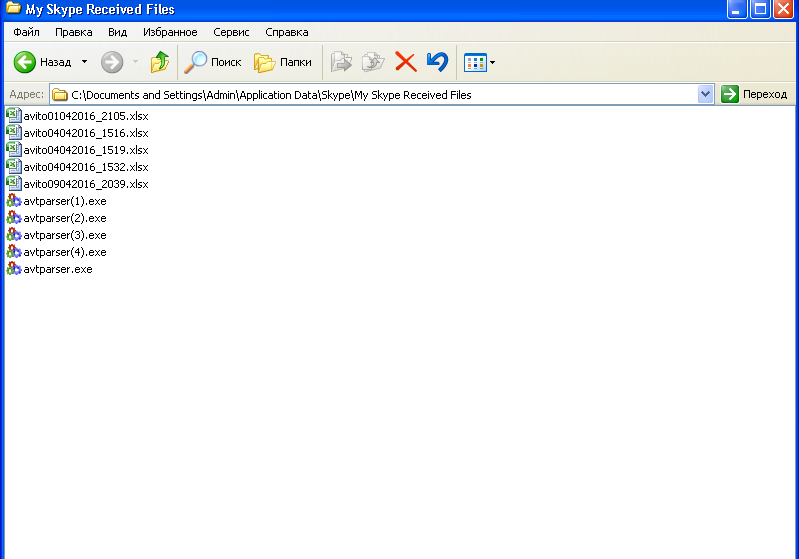Expand the address bar dropdown
The height and width of the screenshot is (559, 799).
pos(705,94)
